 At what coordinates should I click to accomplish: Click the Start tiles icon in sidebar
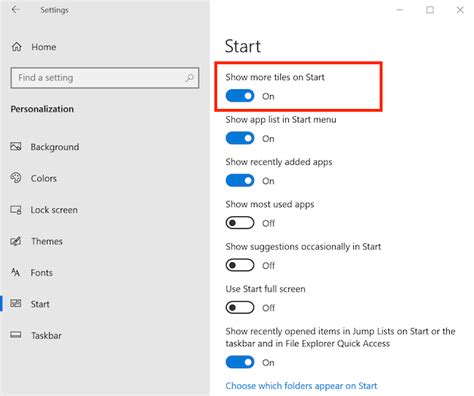click(x=16, y=303)
